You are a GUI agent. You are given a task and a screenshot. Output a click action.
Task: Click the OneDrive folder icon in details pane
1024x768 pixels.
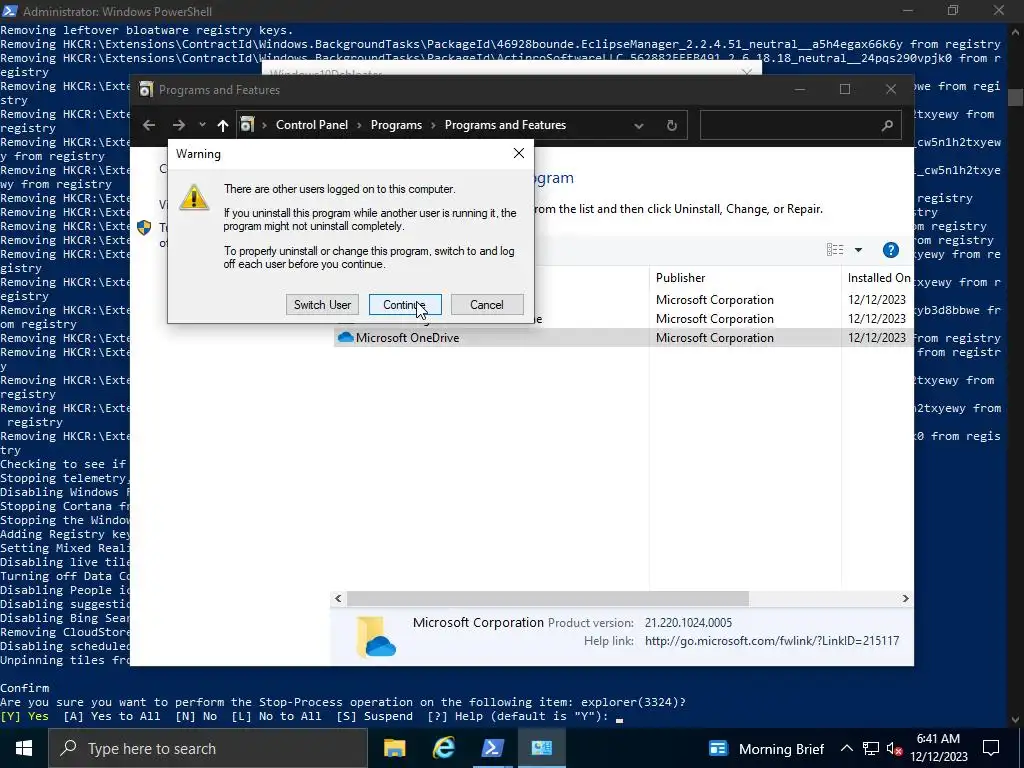(x=376, y=636)
